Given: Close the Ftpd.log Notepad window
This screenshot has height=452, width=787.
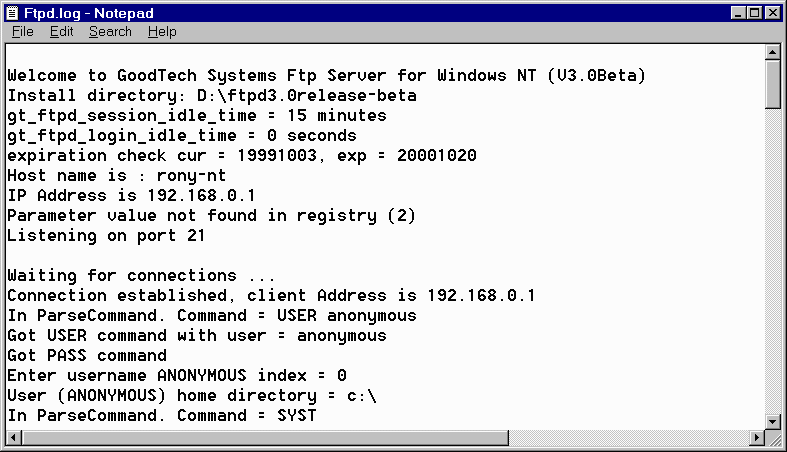Looking at the screenshot, I should tap(773, 13).
